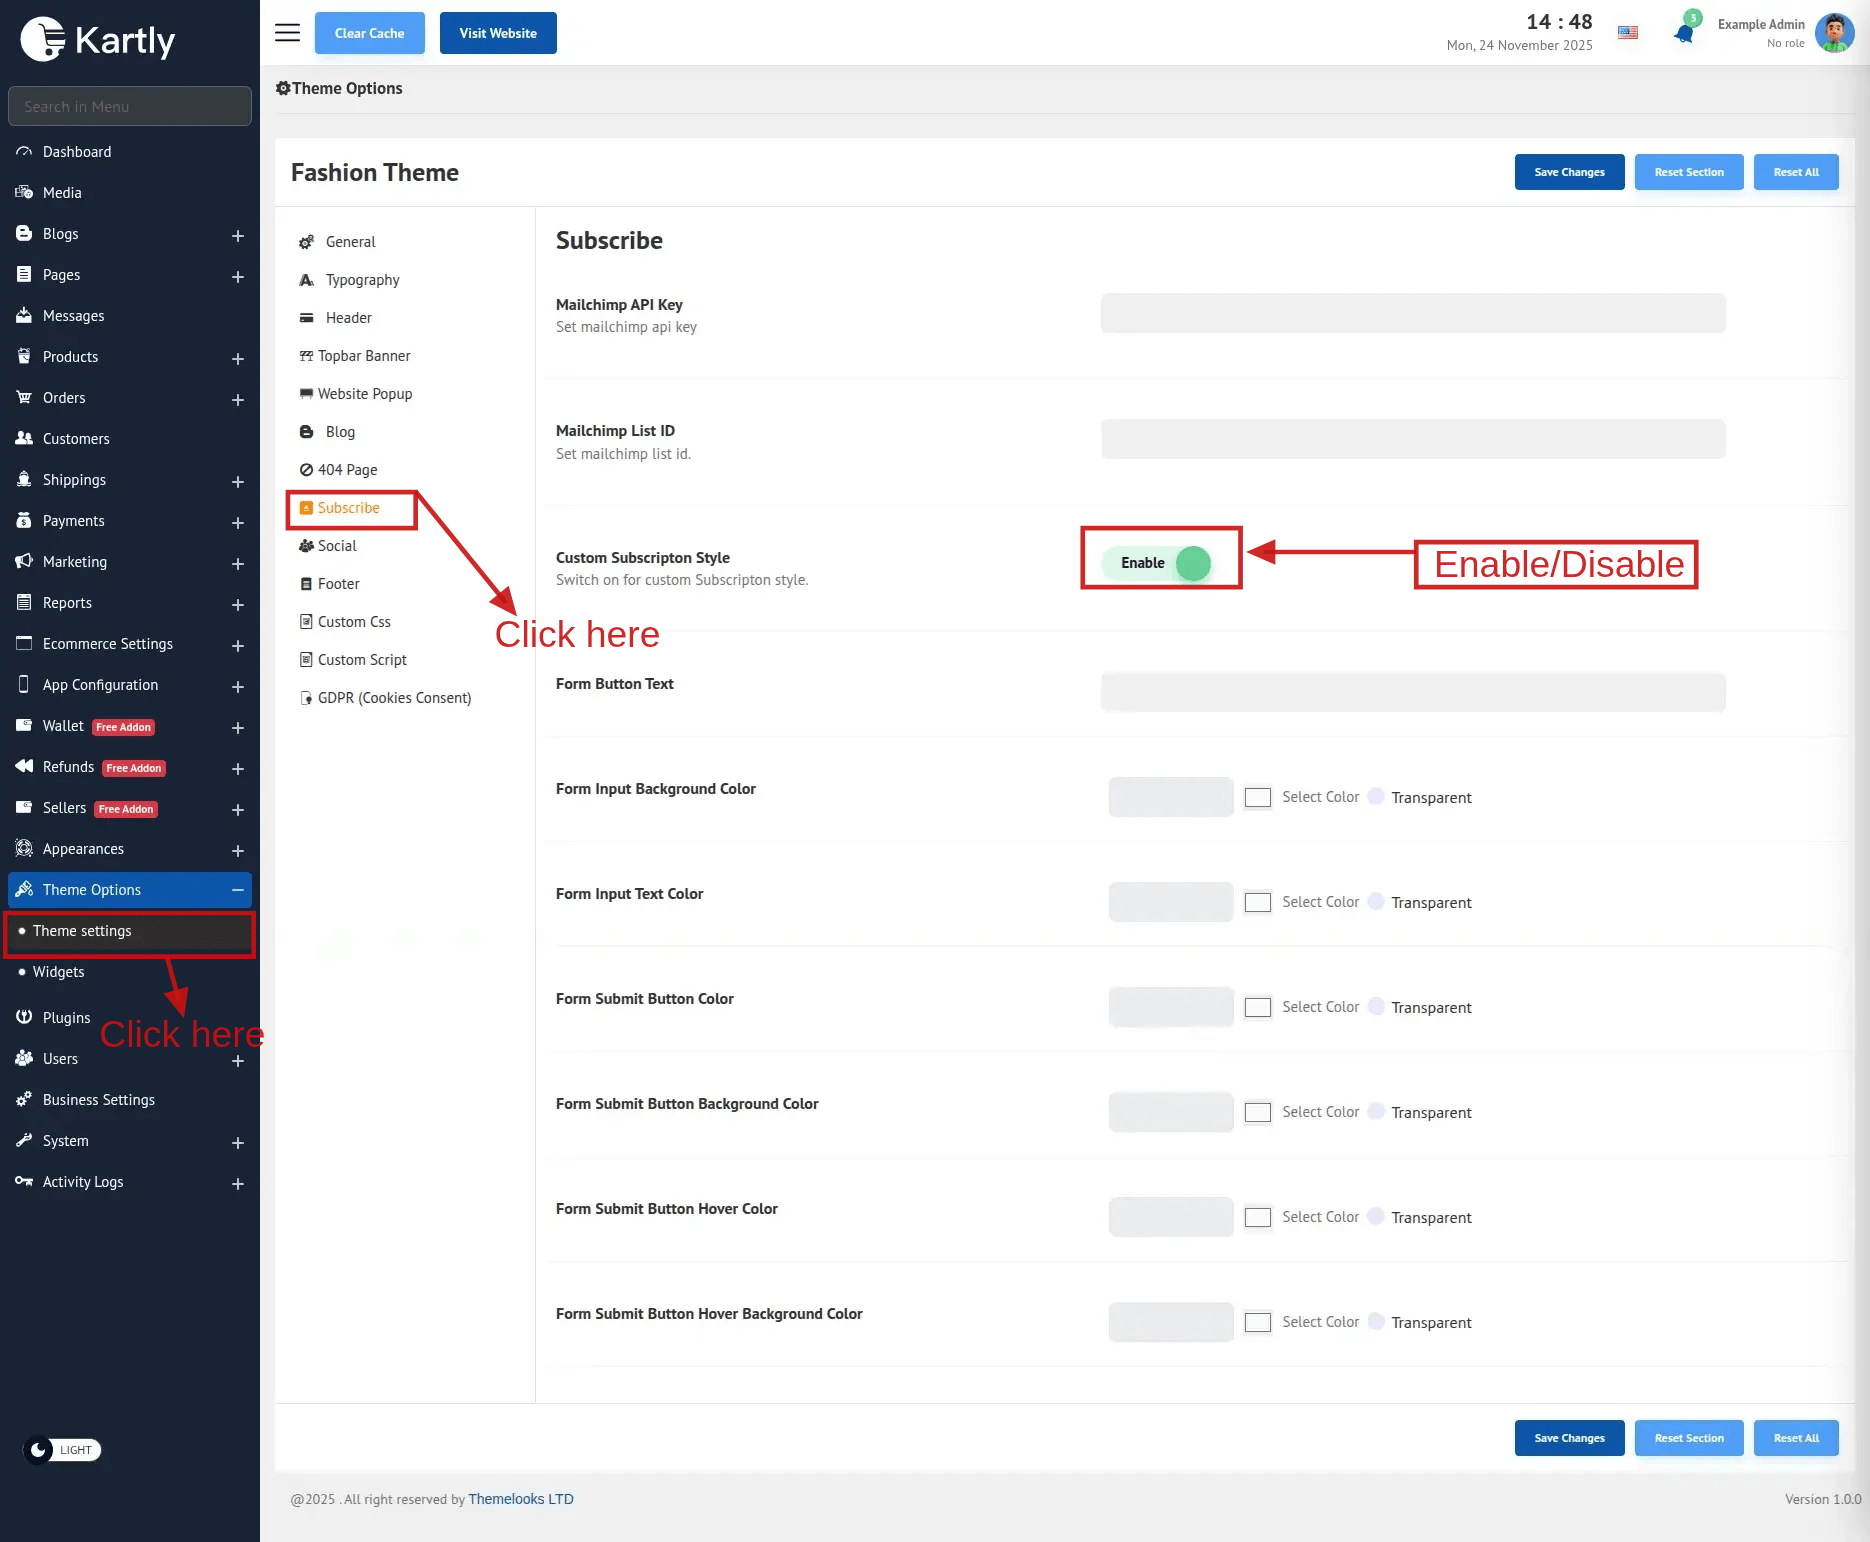Select Transparent for Form Input Background Color
This screenshot has height=1542, width=1870.
[1376, 797]
